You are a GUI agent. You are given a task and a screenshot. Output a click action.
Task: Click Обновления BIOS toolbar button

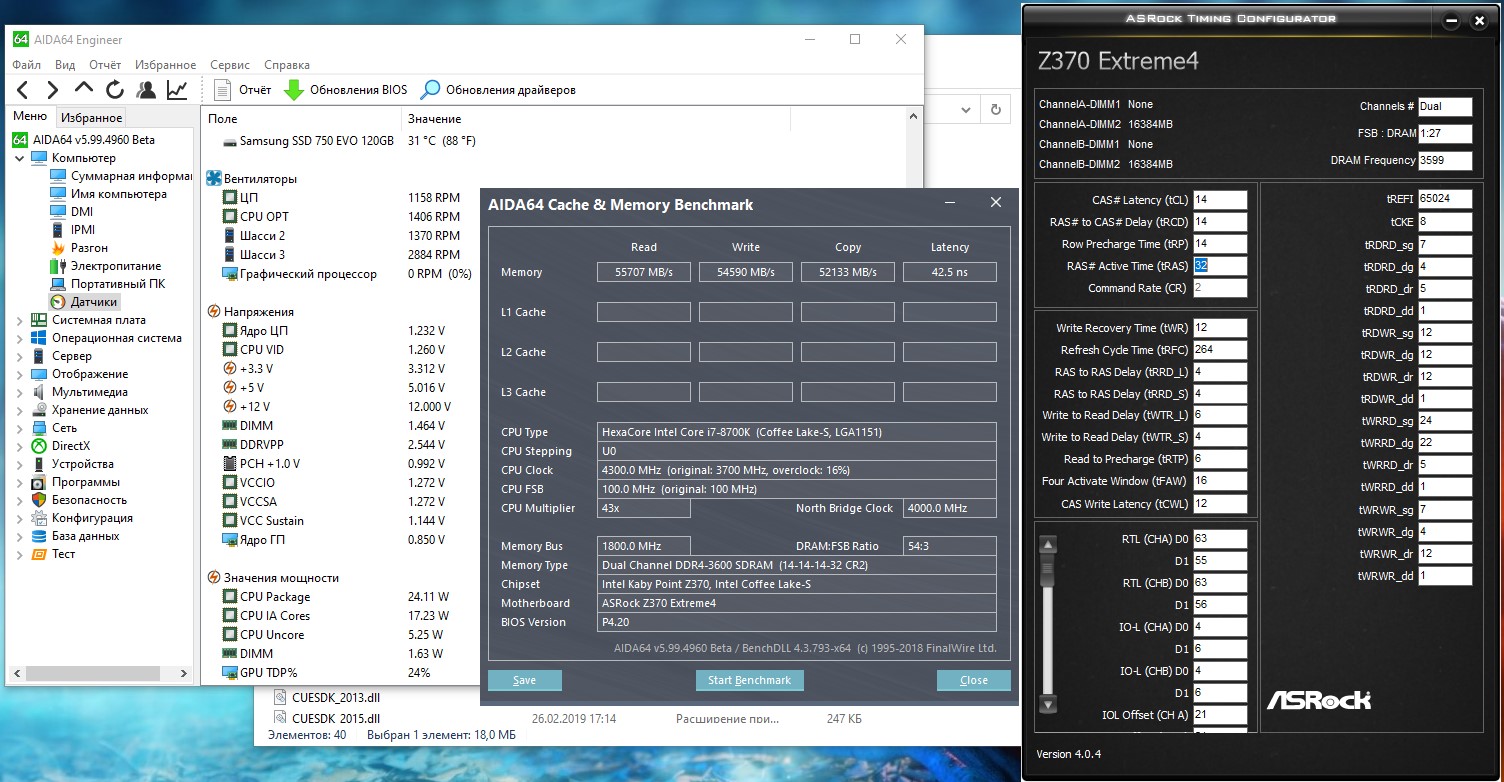[346, 90]
